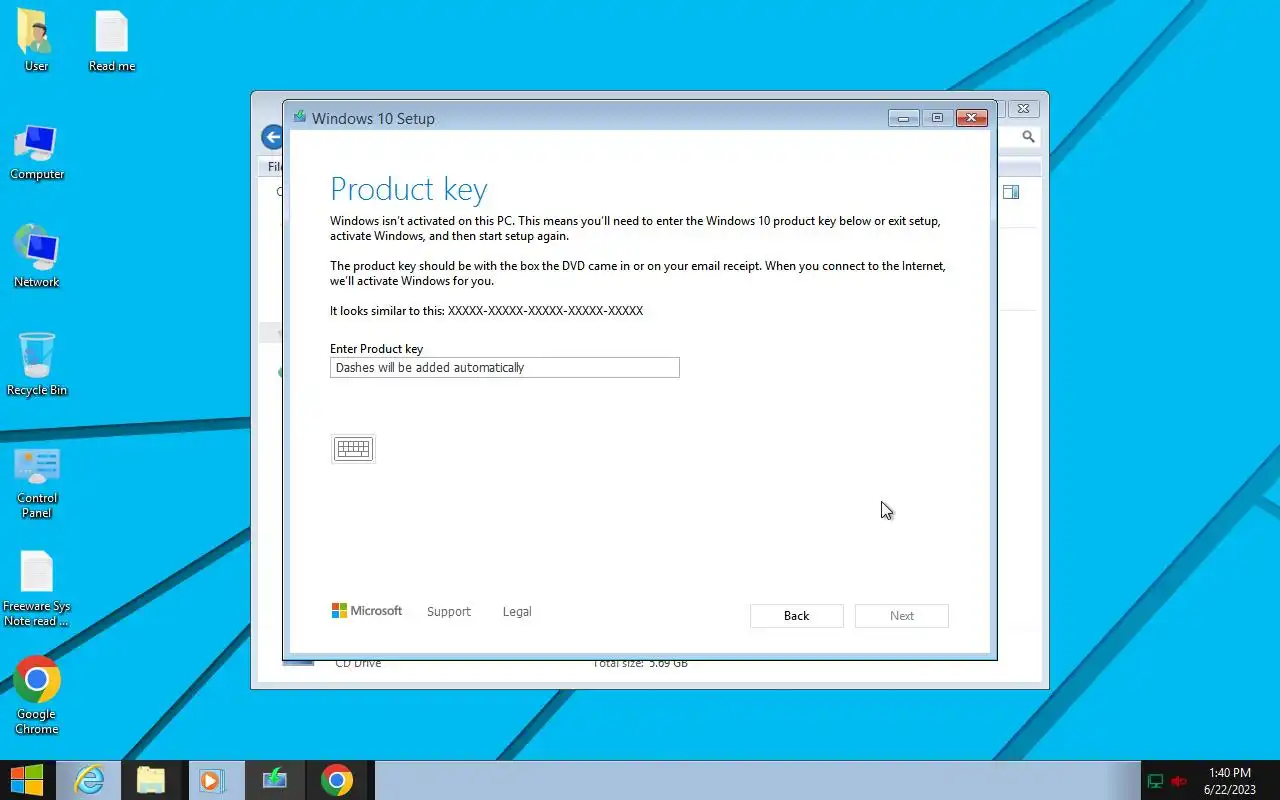Select the Google Chrome desktop shortcut
Screen dimensions: 1280x800
[x=37, y=696]
